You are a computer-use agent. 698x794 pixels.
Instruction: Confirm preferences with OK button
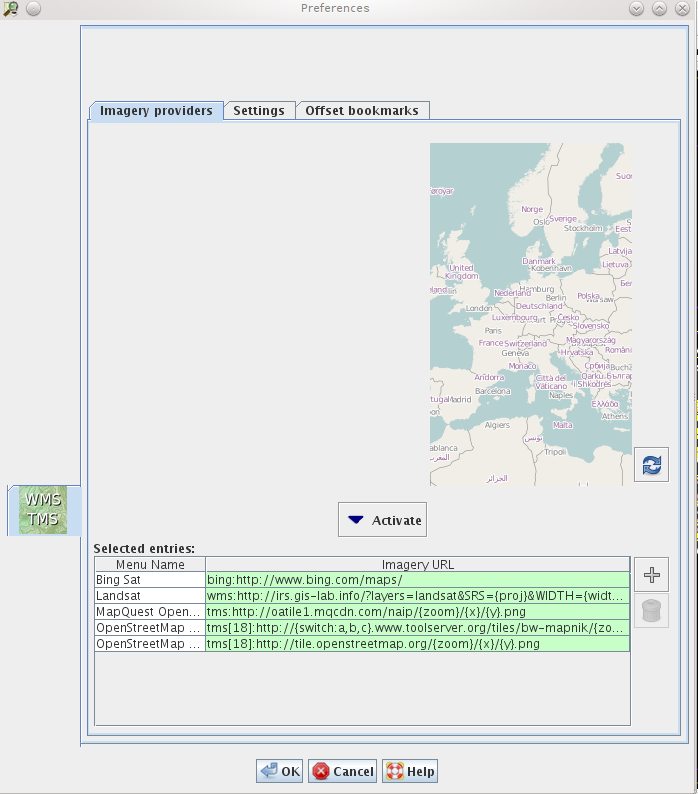(x=280, y=771)
